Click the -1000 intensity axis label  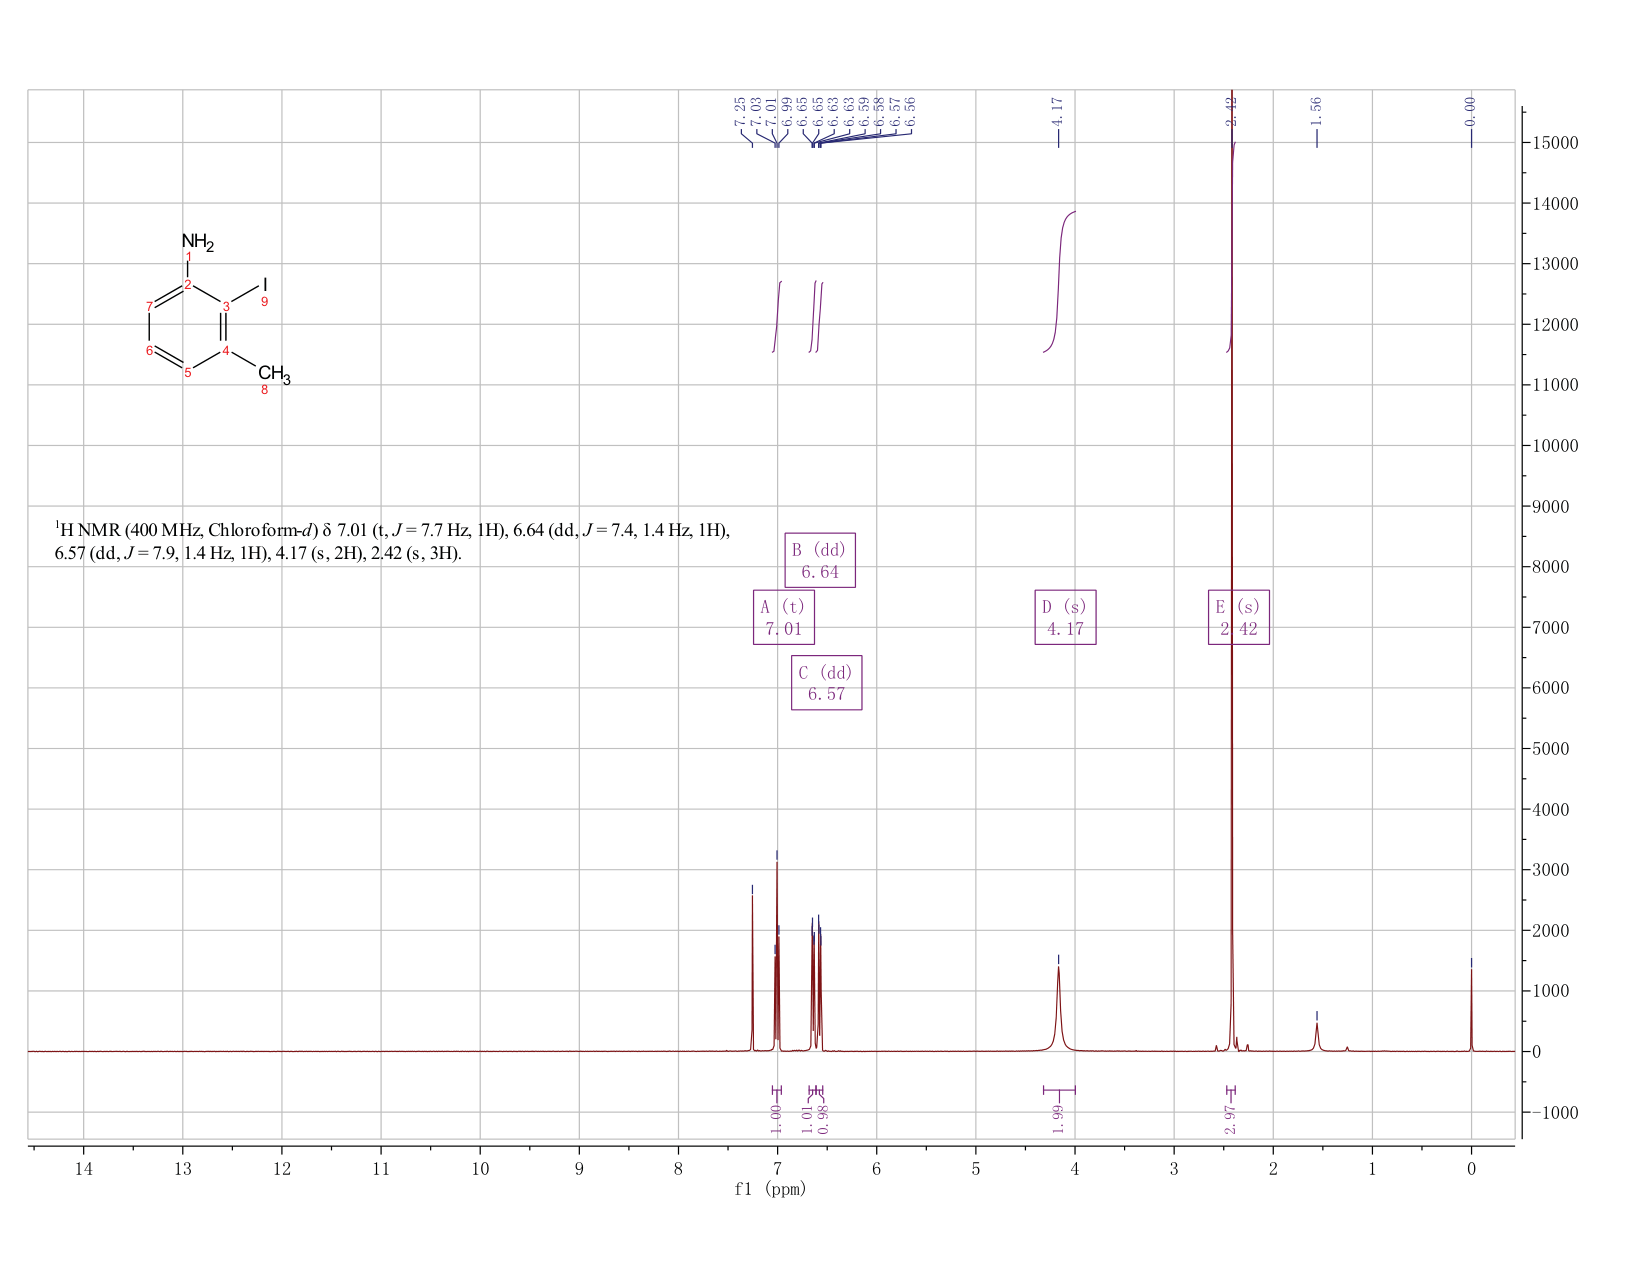coord(1555,1113)
